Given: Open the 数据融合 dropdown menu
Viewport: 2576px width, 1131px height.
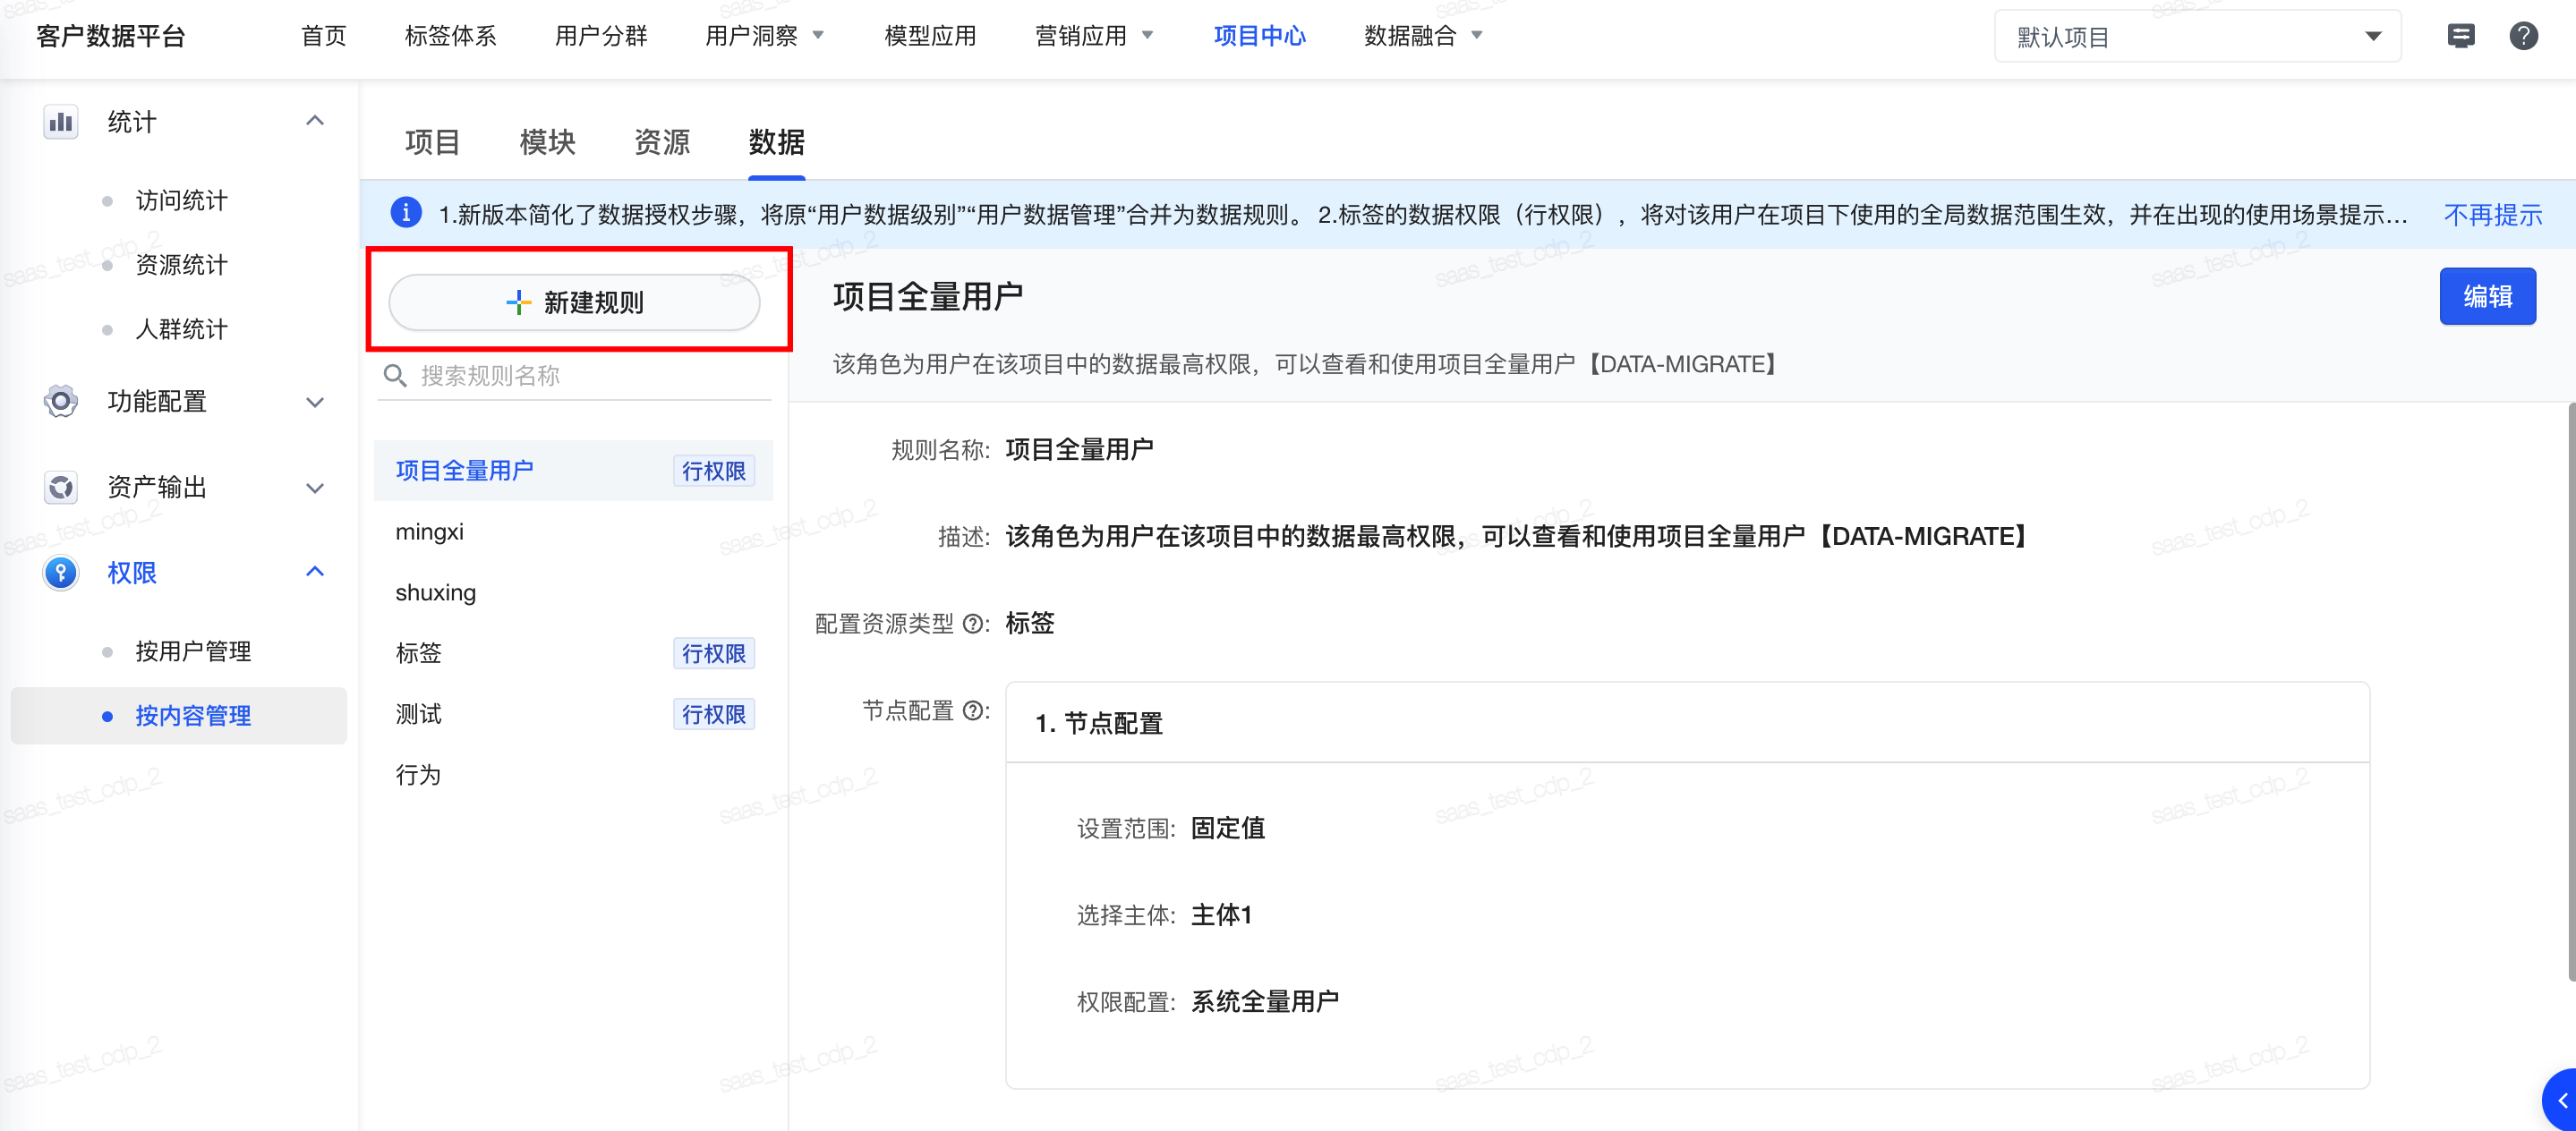Looking at the screenshot, I should [x=1423, y=36].
